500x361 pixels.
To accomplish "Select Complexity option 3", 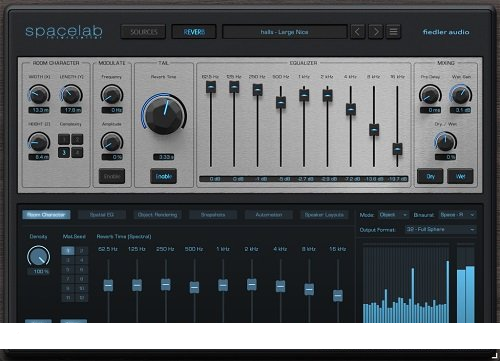I will coord(64,152).
